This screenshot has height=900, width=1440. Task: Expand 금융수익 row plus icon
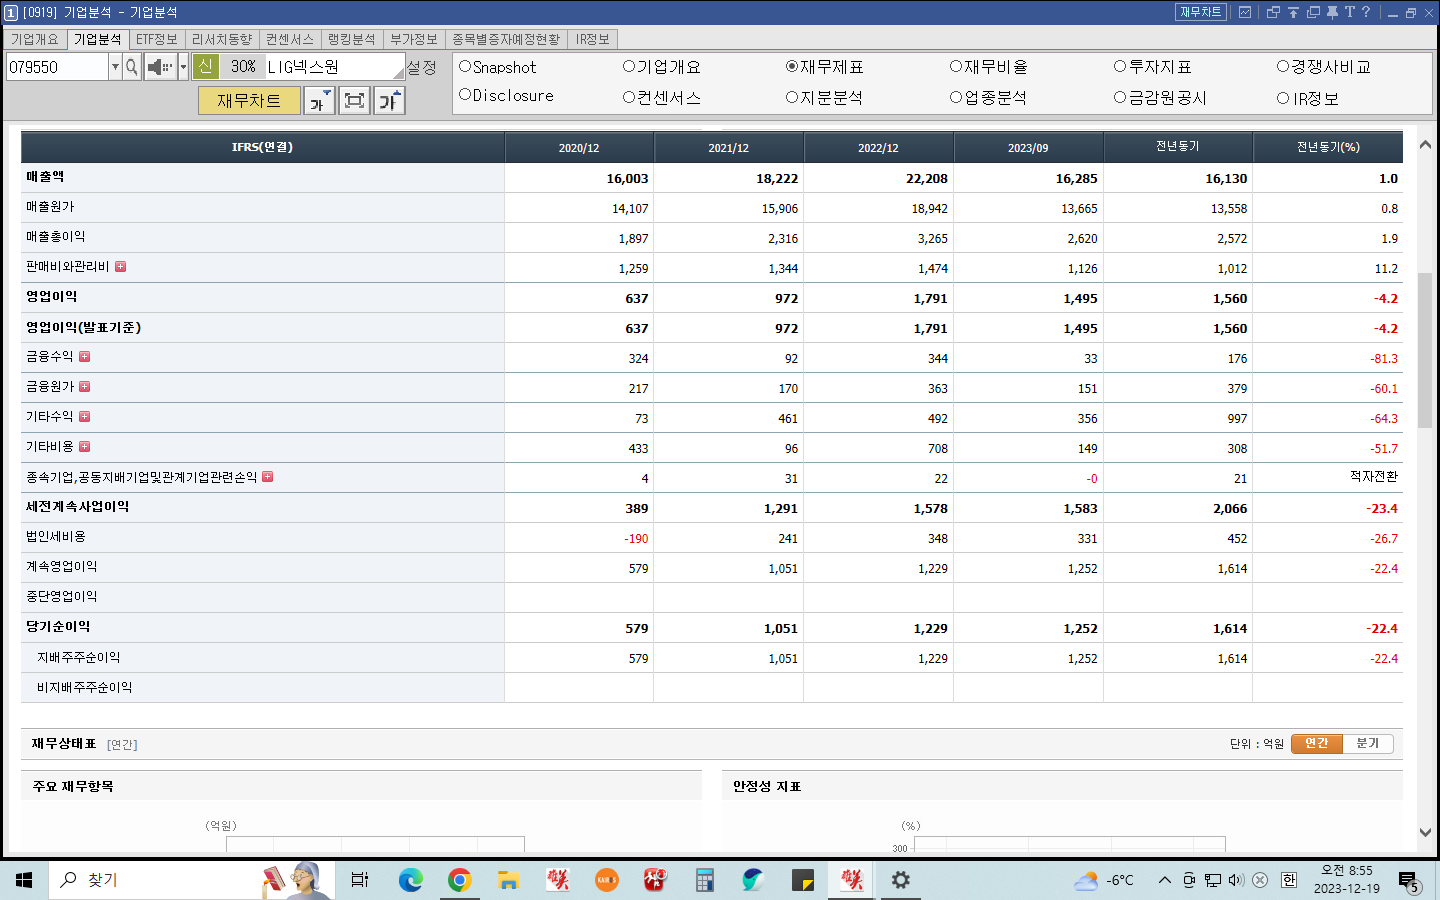coord(84,357)
